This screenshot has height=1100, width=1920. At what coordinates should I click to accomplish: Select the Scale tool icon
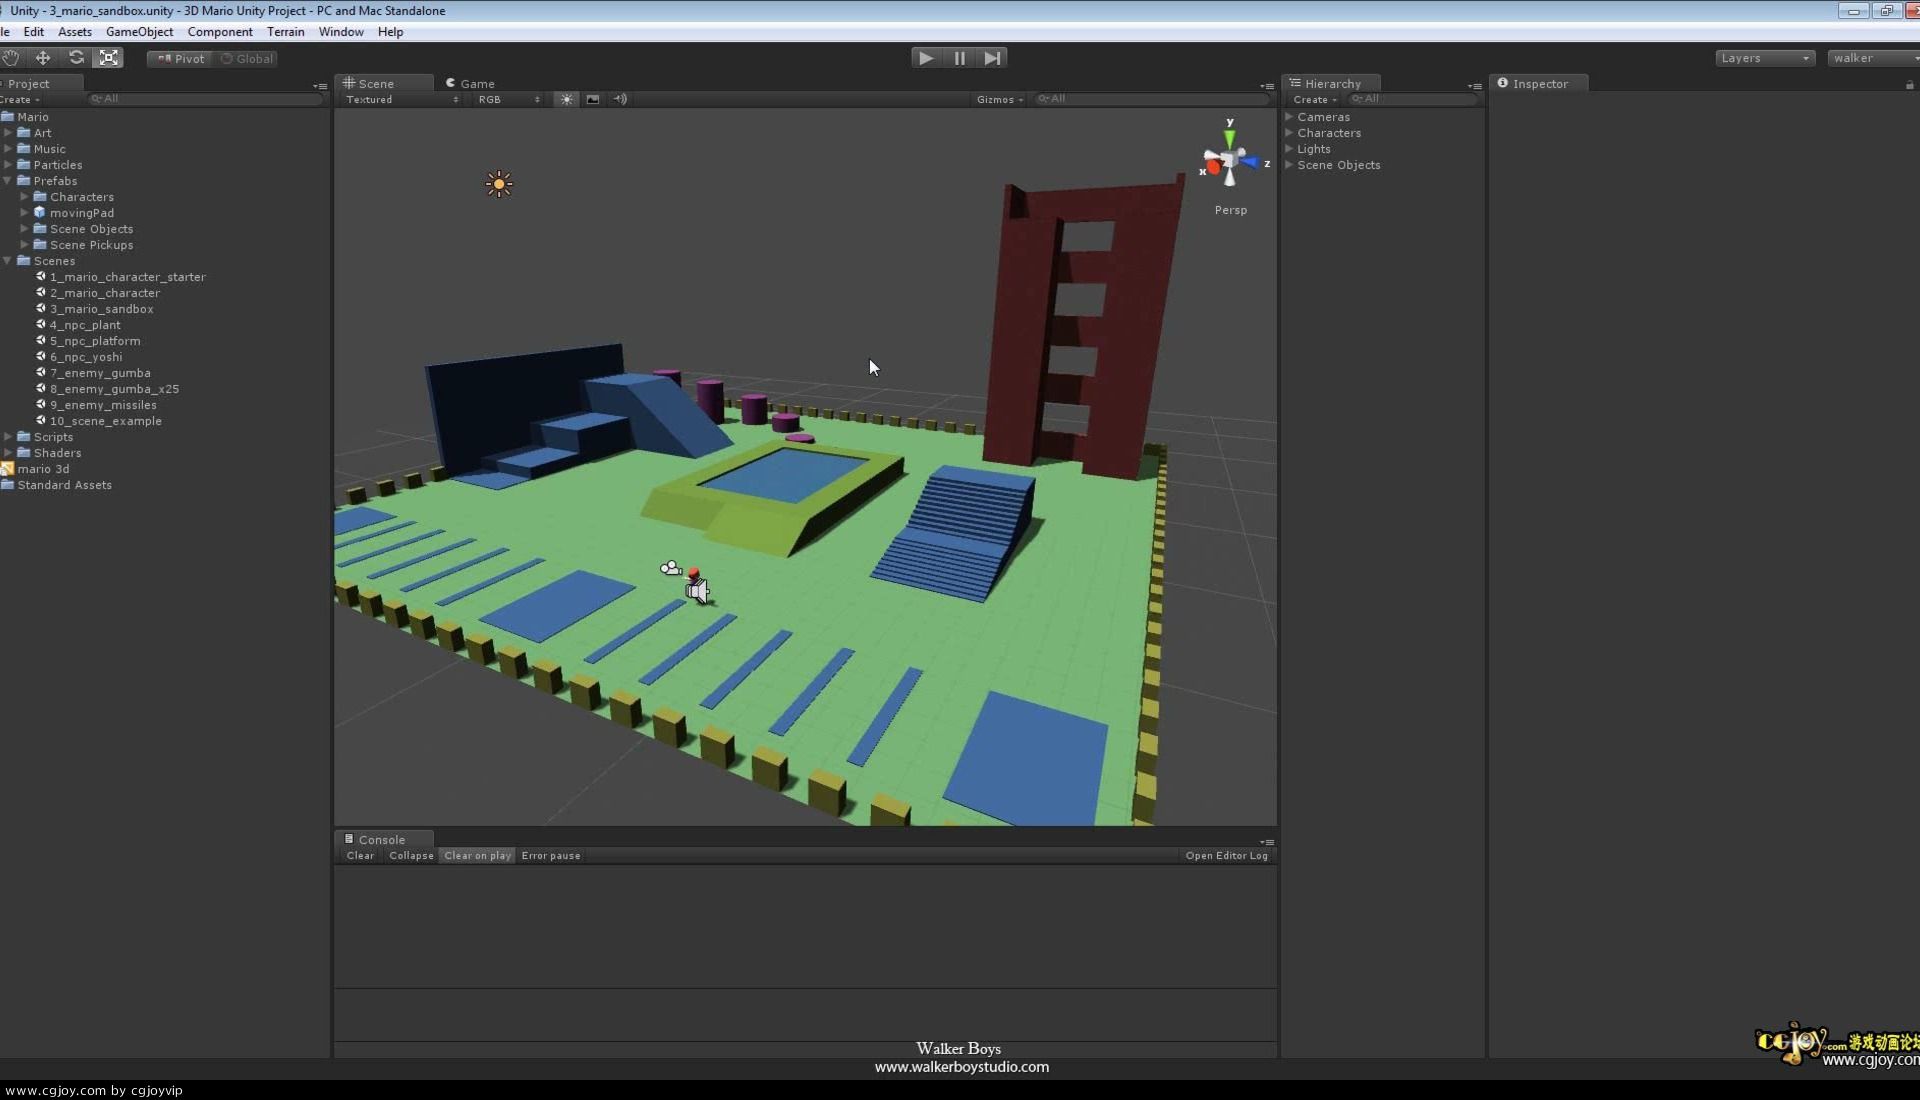pyautogui.click(x=109, y=58)
